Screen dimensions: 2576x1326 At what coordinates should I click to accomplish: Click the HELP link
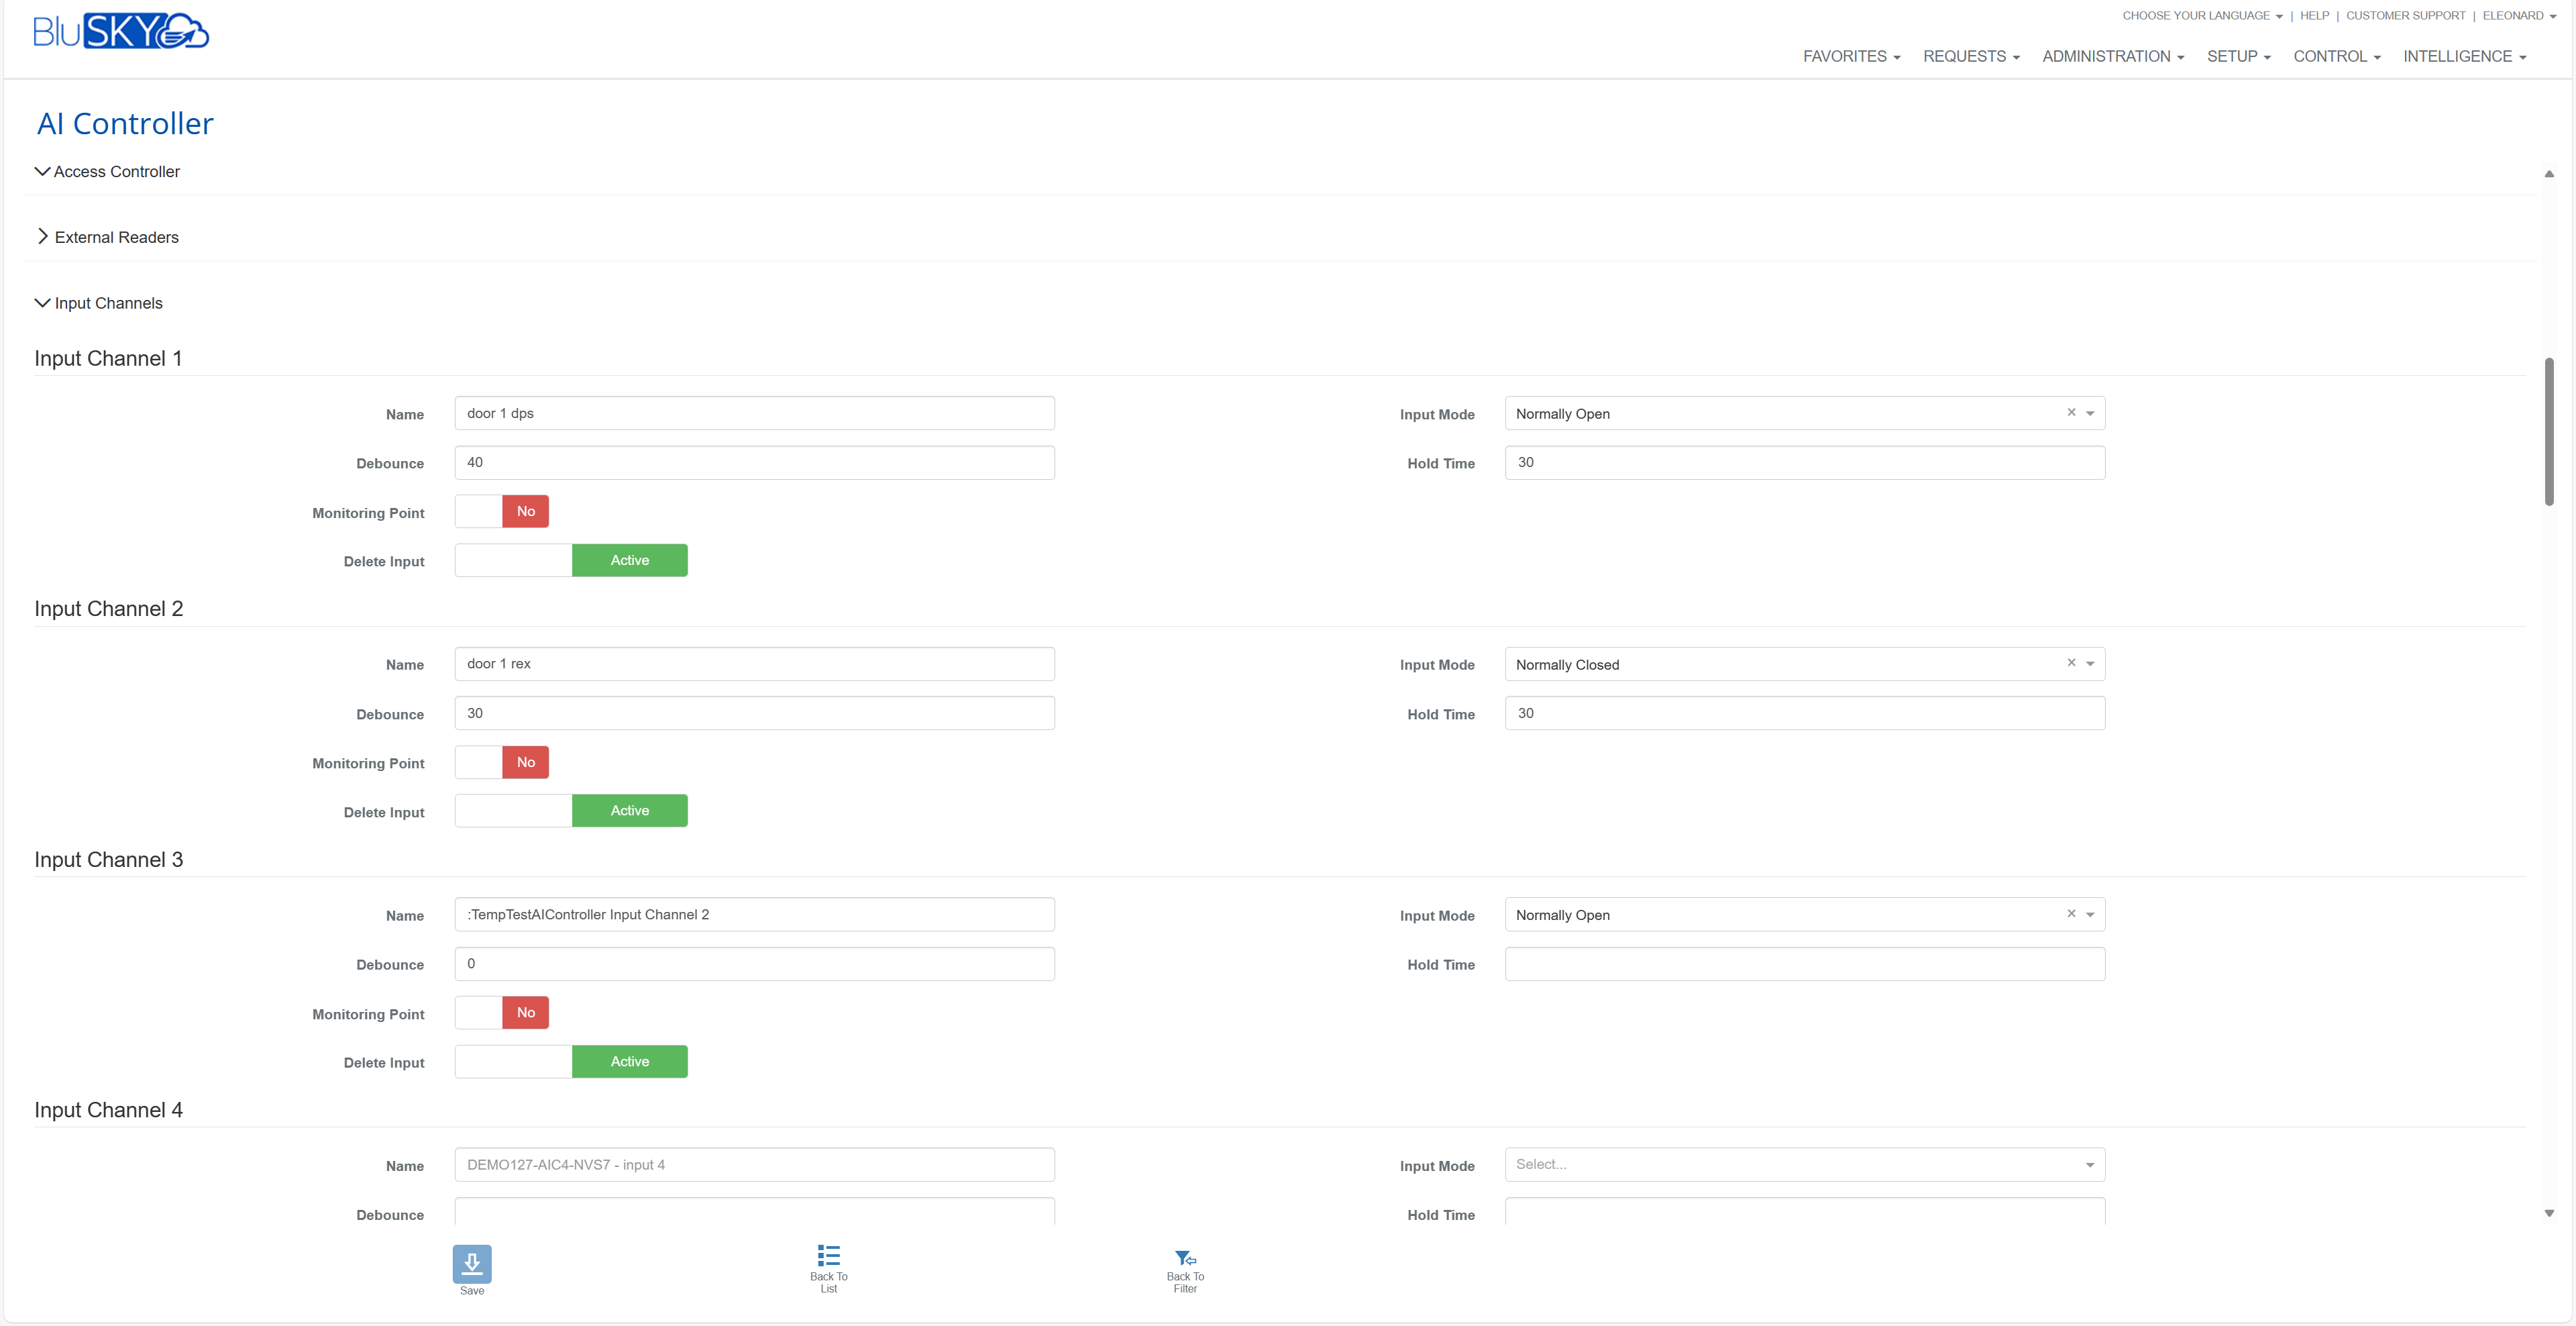(x=2315, y=15)
